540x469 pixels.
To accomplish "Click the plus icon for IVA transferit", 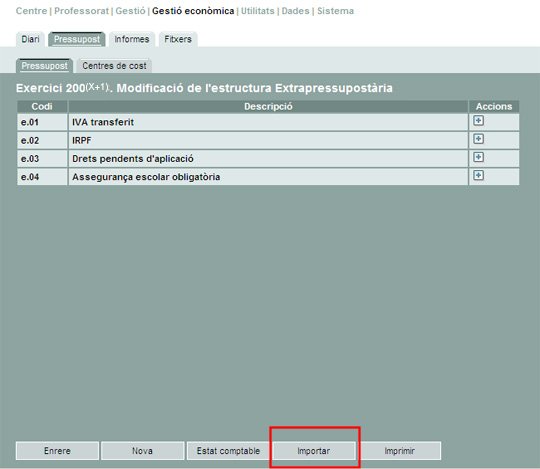I will click(x=478, y=121).
